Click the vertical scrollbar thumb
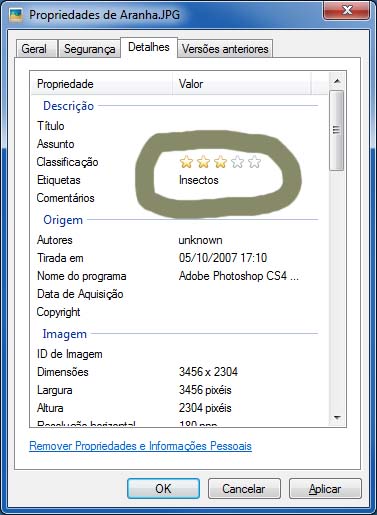Viewport: 377px width, 515px height. click(337, 130)
